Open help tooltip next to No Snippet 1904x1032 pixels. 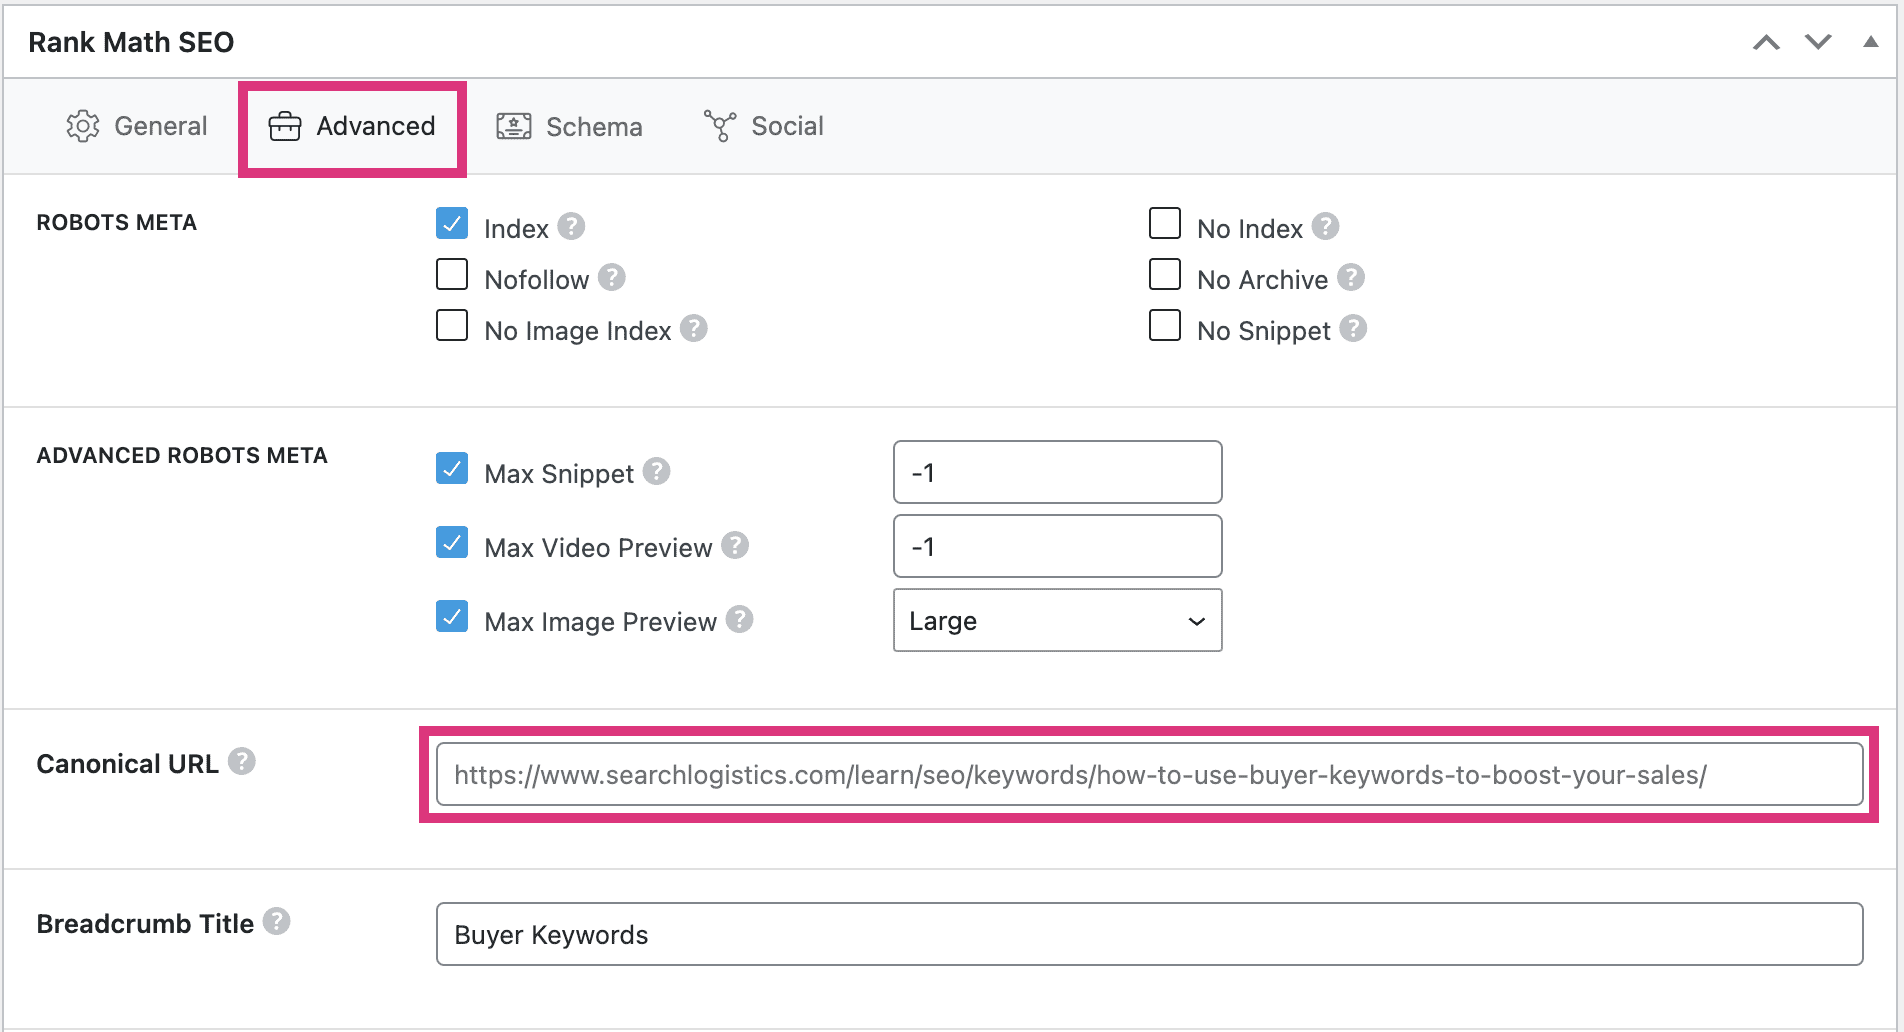point(1353,328)
